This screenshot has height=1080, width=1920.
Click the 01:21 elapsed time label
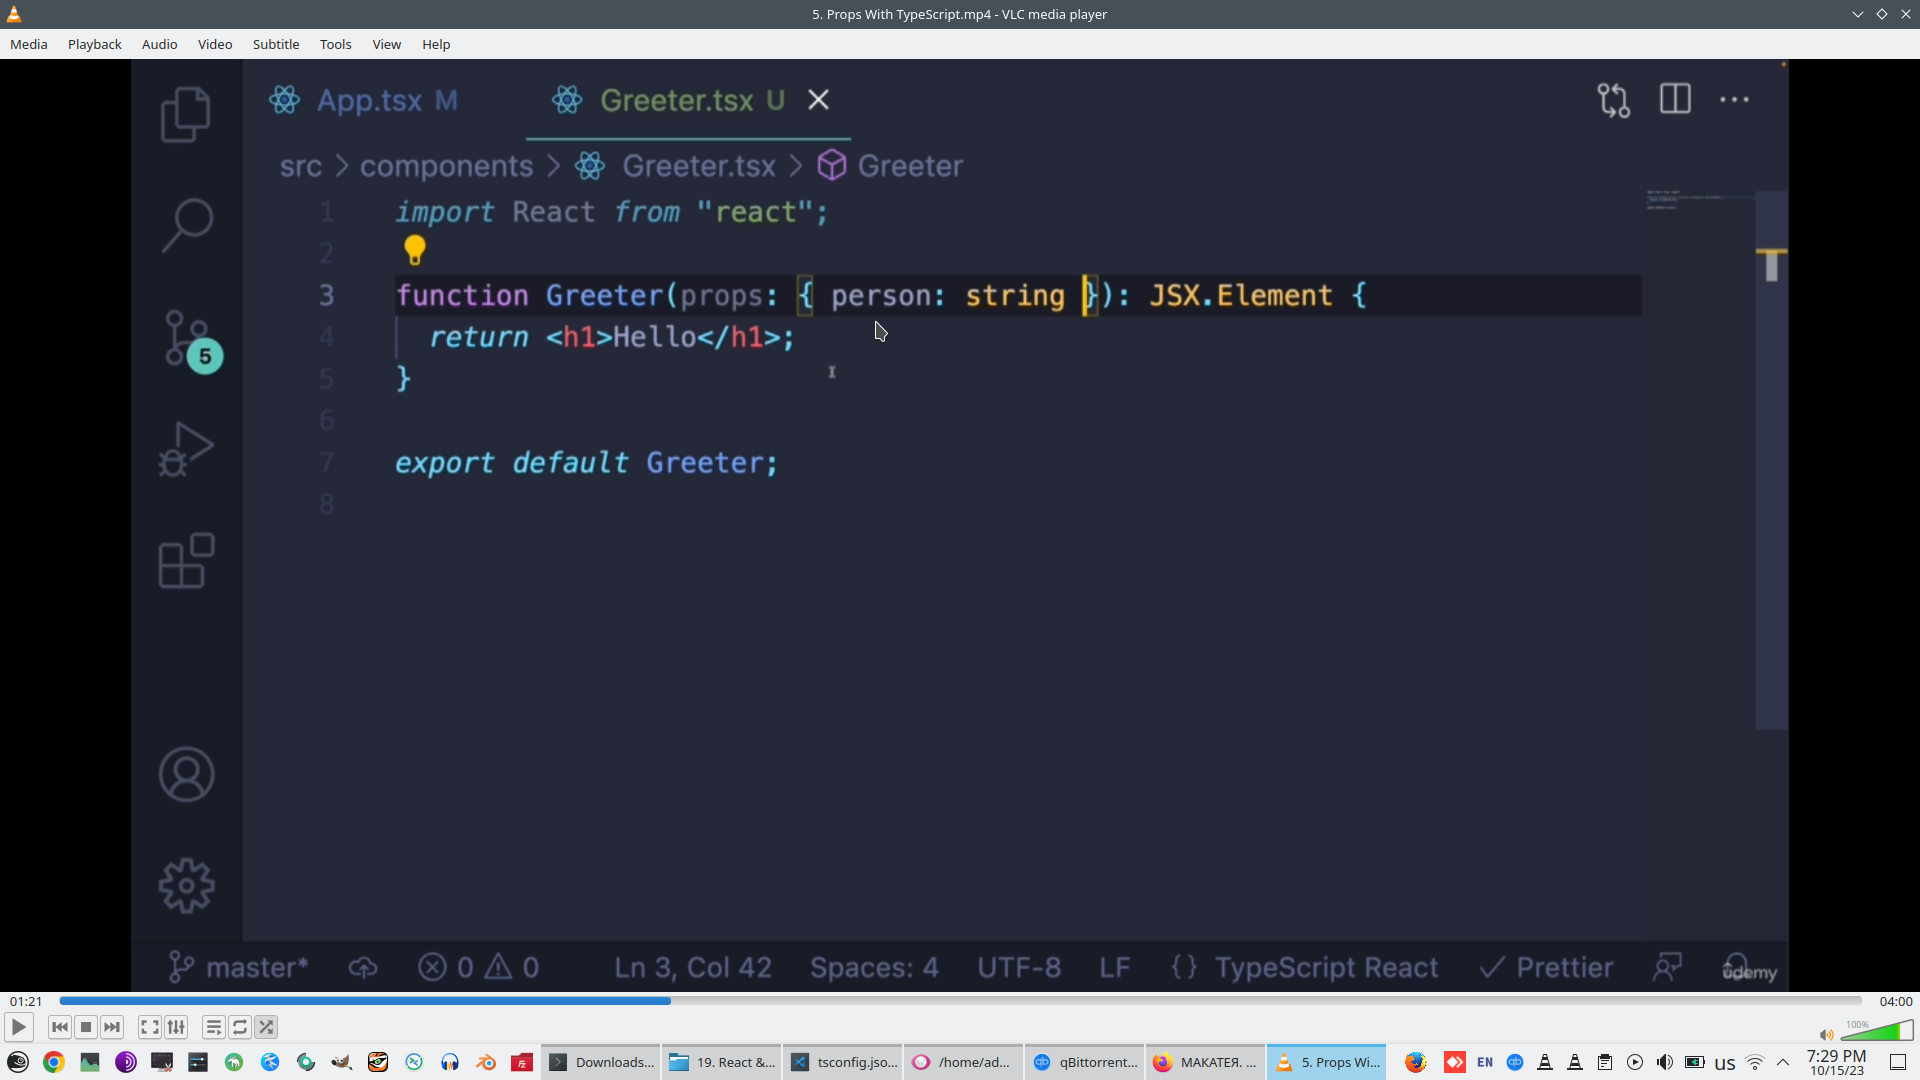tap(26, 1001)
